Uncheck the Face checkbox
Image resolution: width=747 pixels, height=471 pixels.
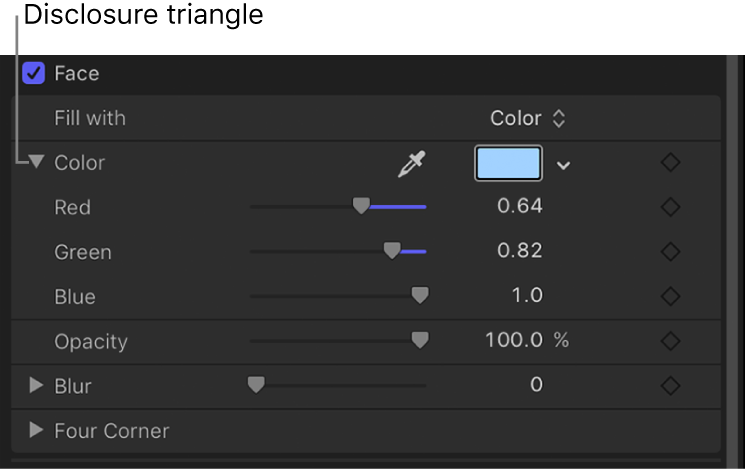(x=34, y=73)
